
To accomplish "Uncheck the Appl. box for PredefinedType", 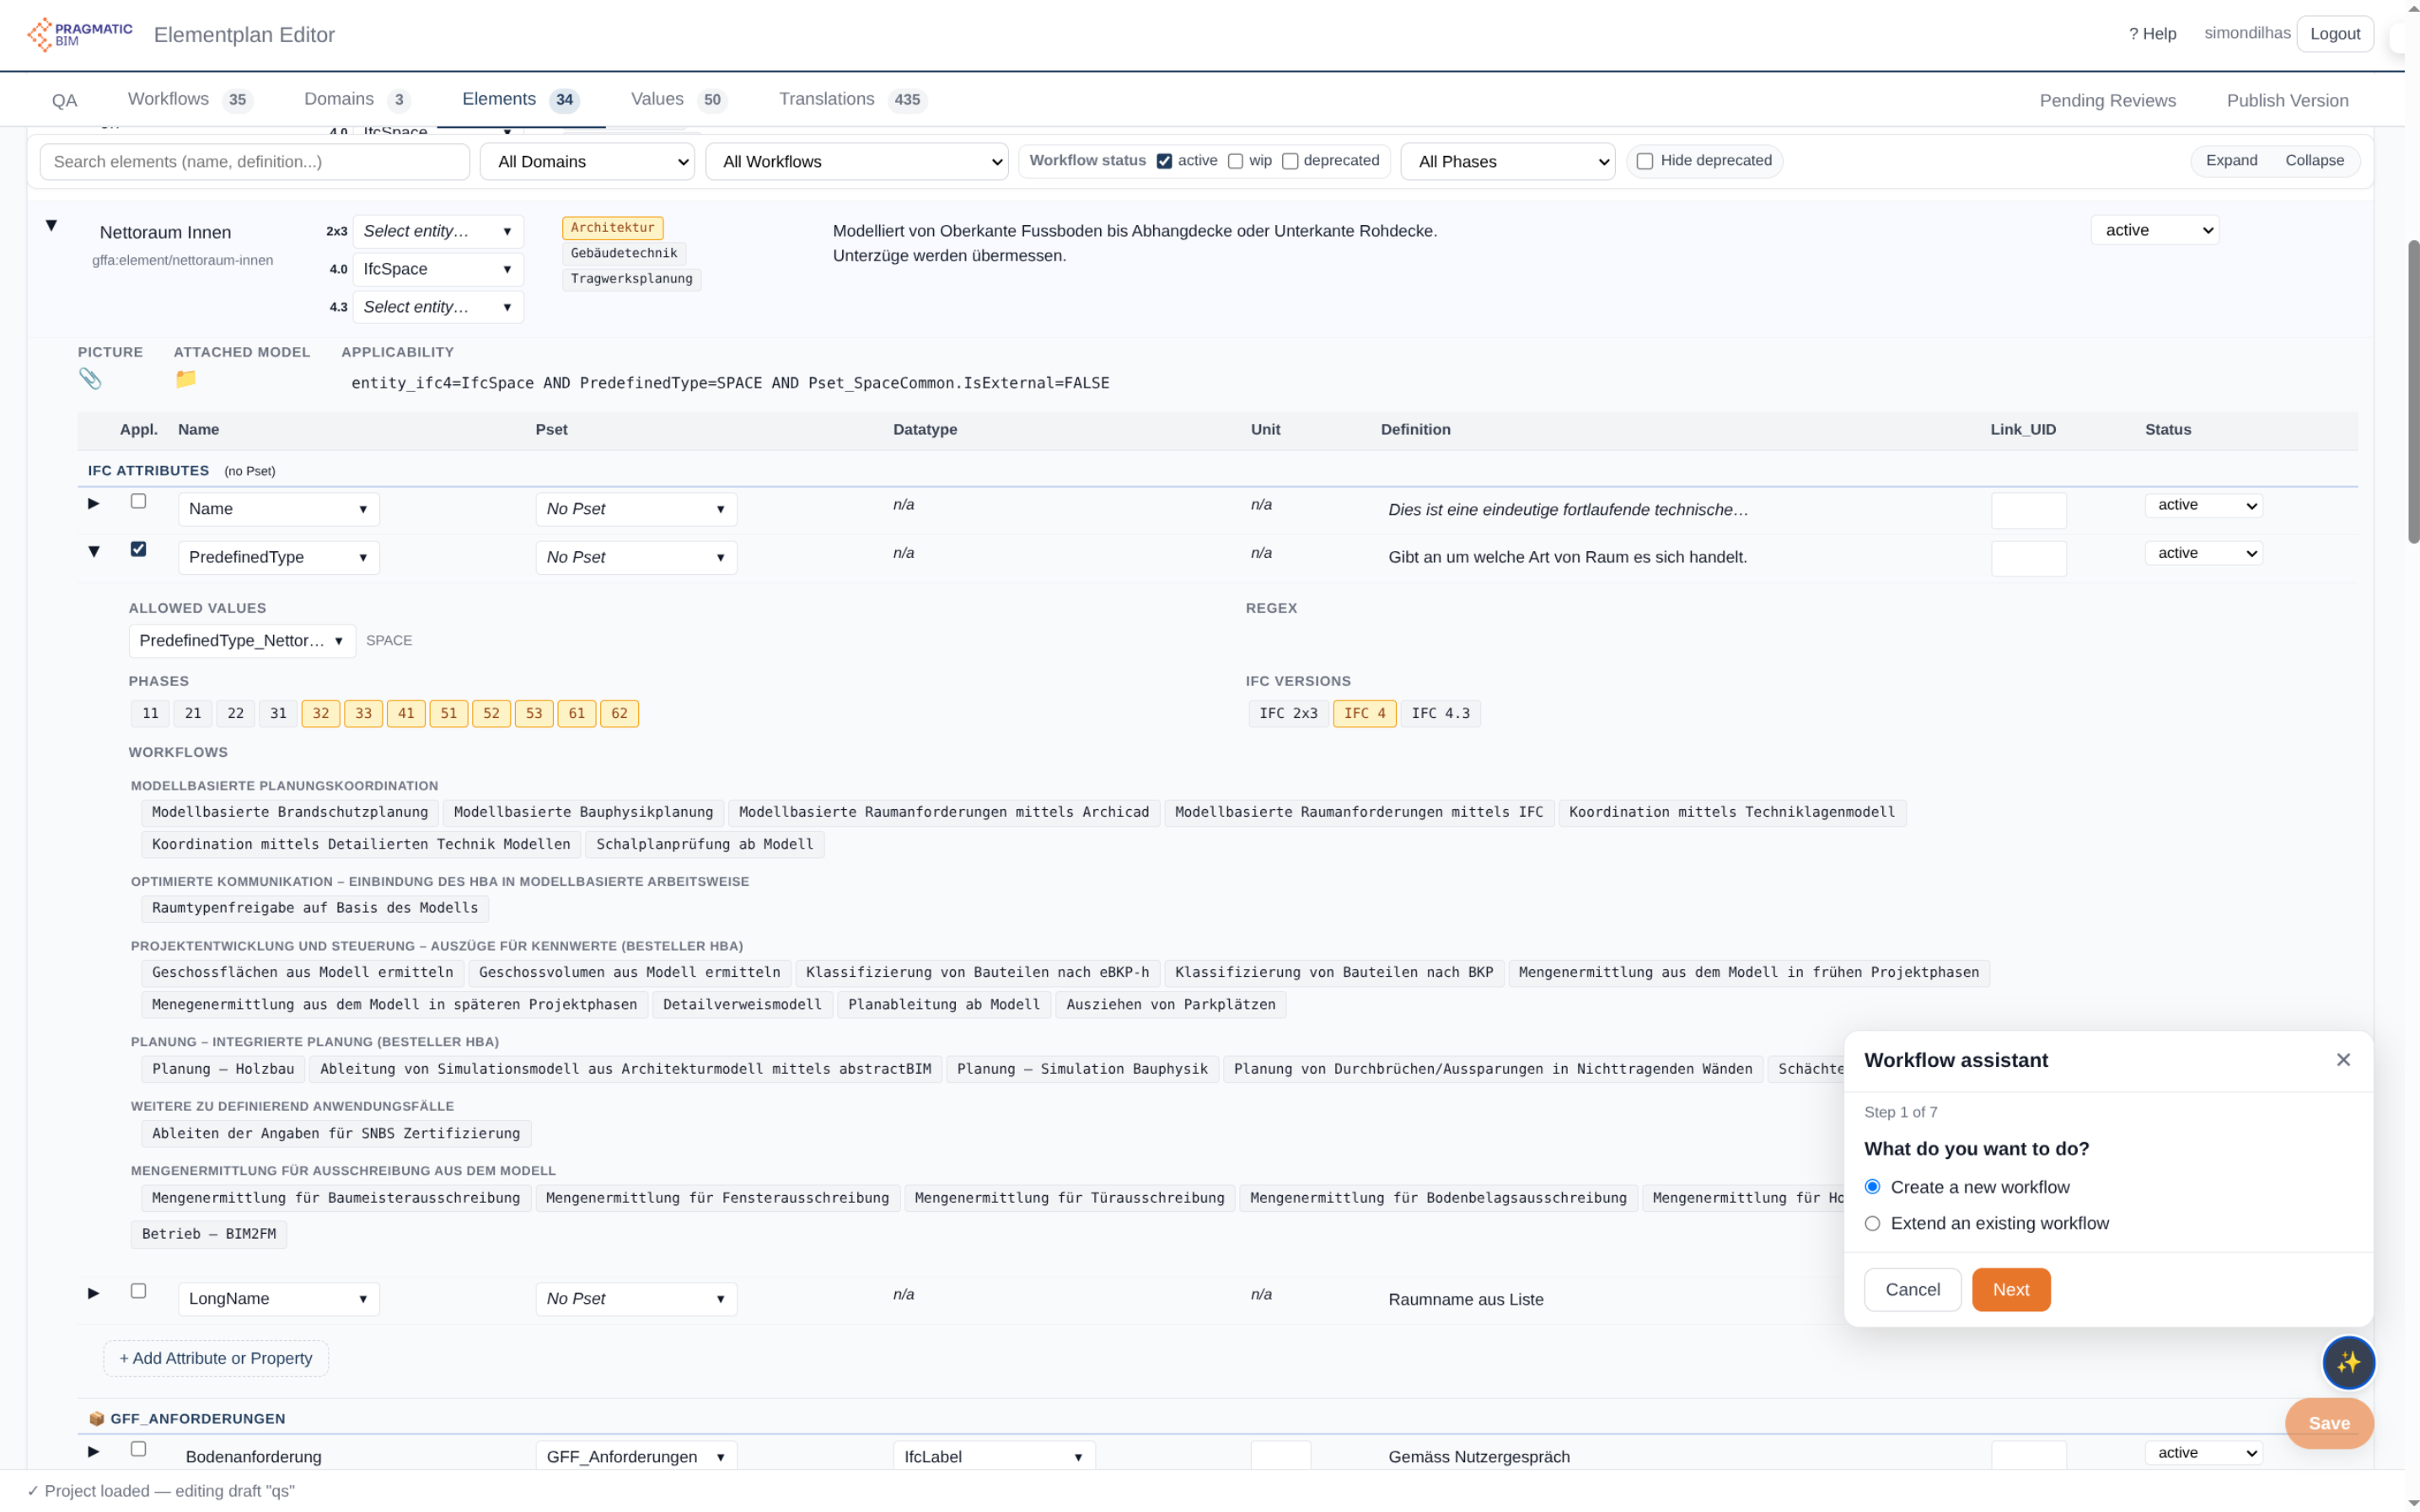I will pyautogui.click(x=138, y=549).
